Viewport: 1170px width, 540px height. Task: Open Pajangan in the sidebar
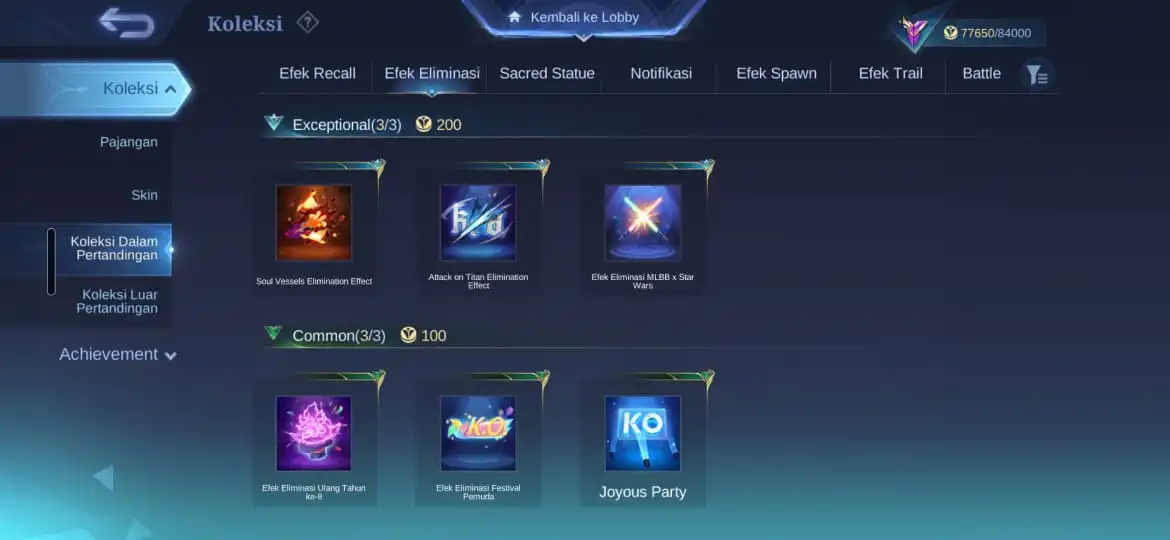[x=128, y=142]
